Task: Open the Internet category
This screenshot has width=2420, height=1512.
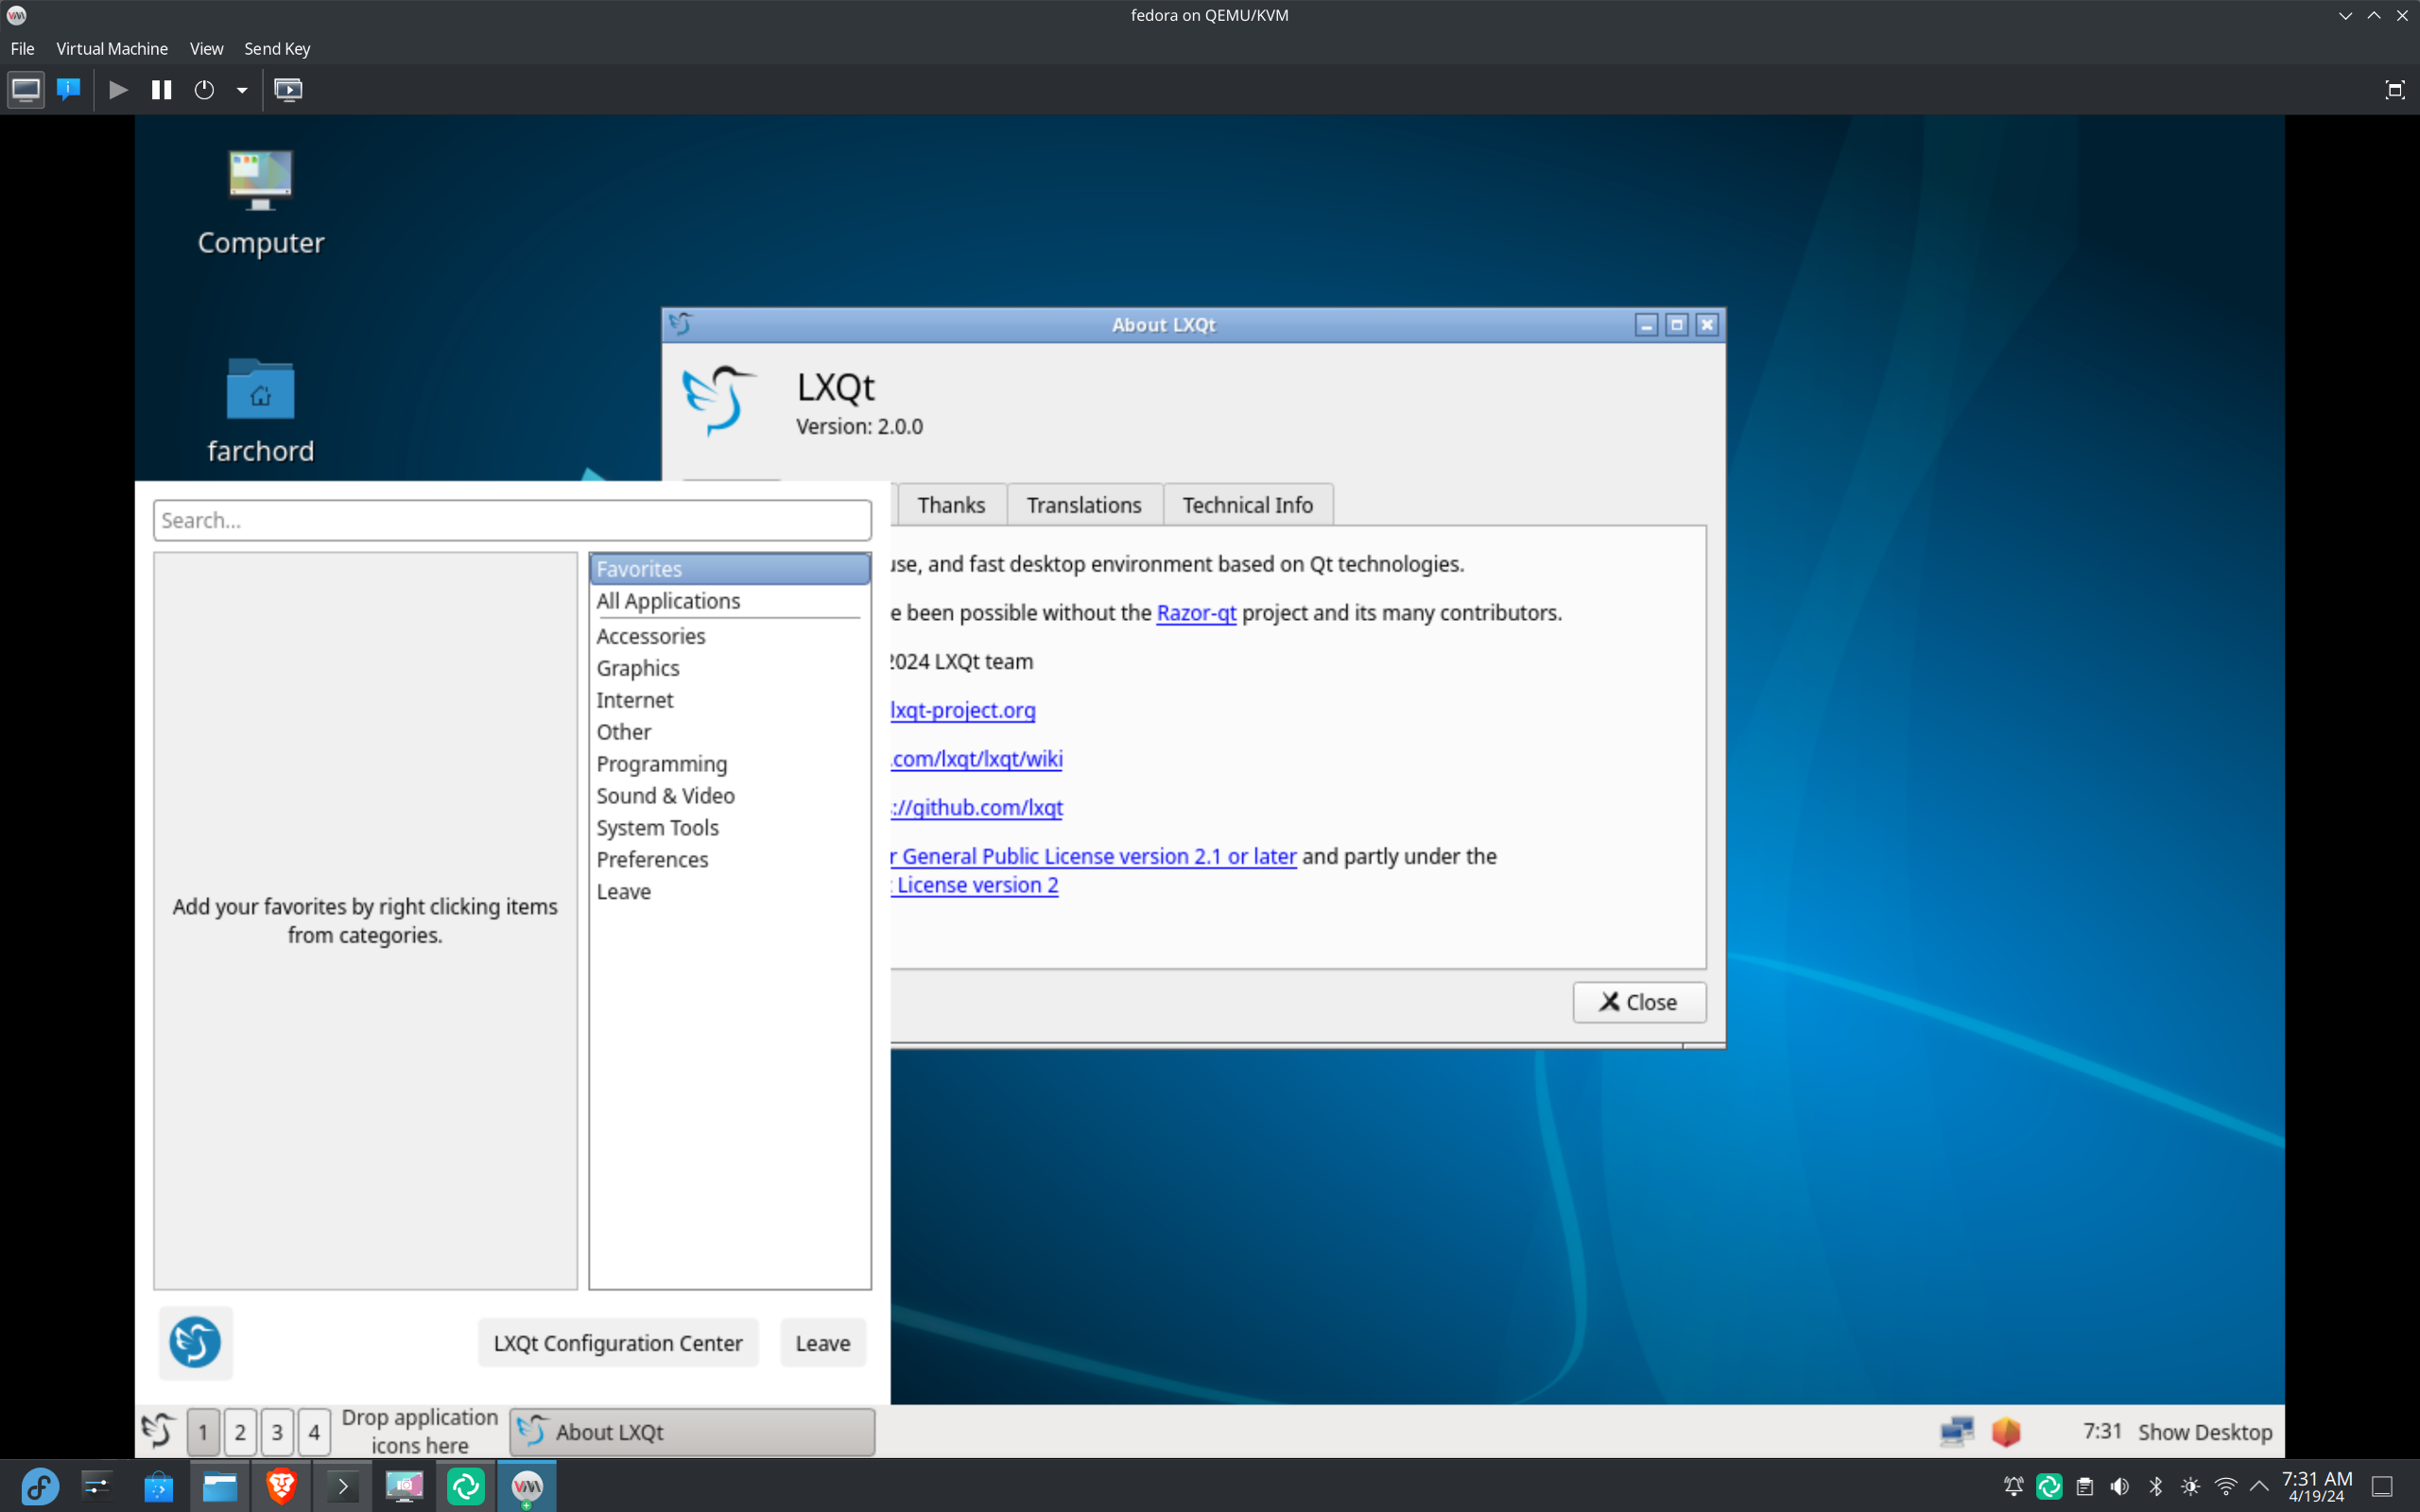Action: tap(730, 700)
